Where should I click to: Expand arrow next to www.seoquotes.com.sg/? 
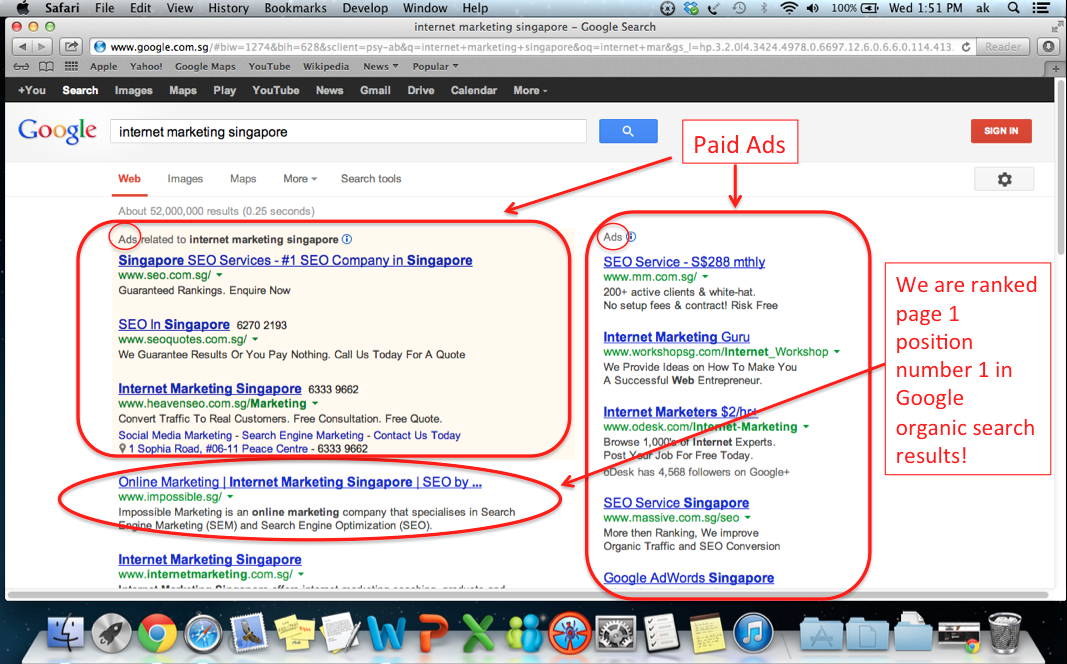[x=255, y=339]
